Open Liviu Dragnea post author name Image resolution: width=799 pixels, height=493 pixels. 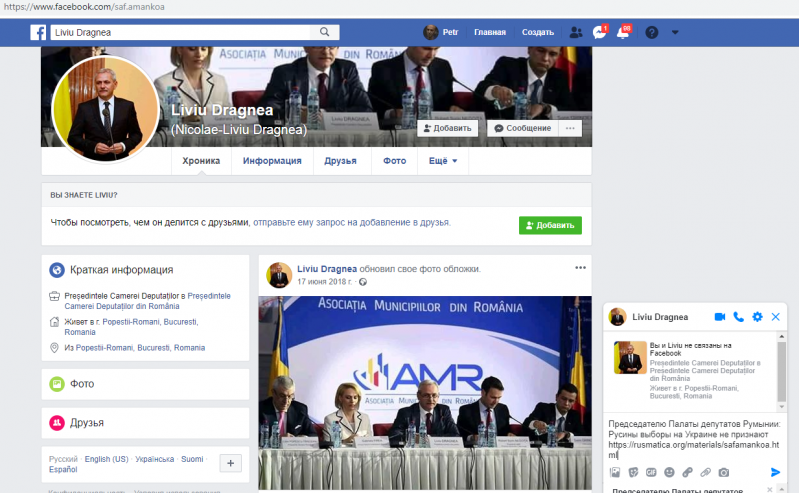[x=327, y=269]
